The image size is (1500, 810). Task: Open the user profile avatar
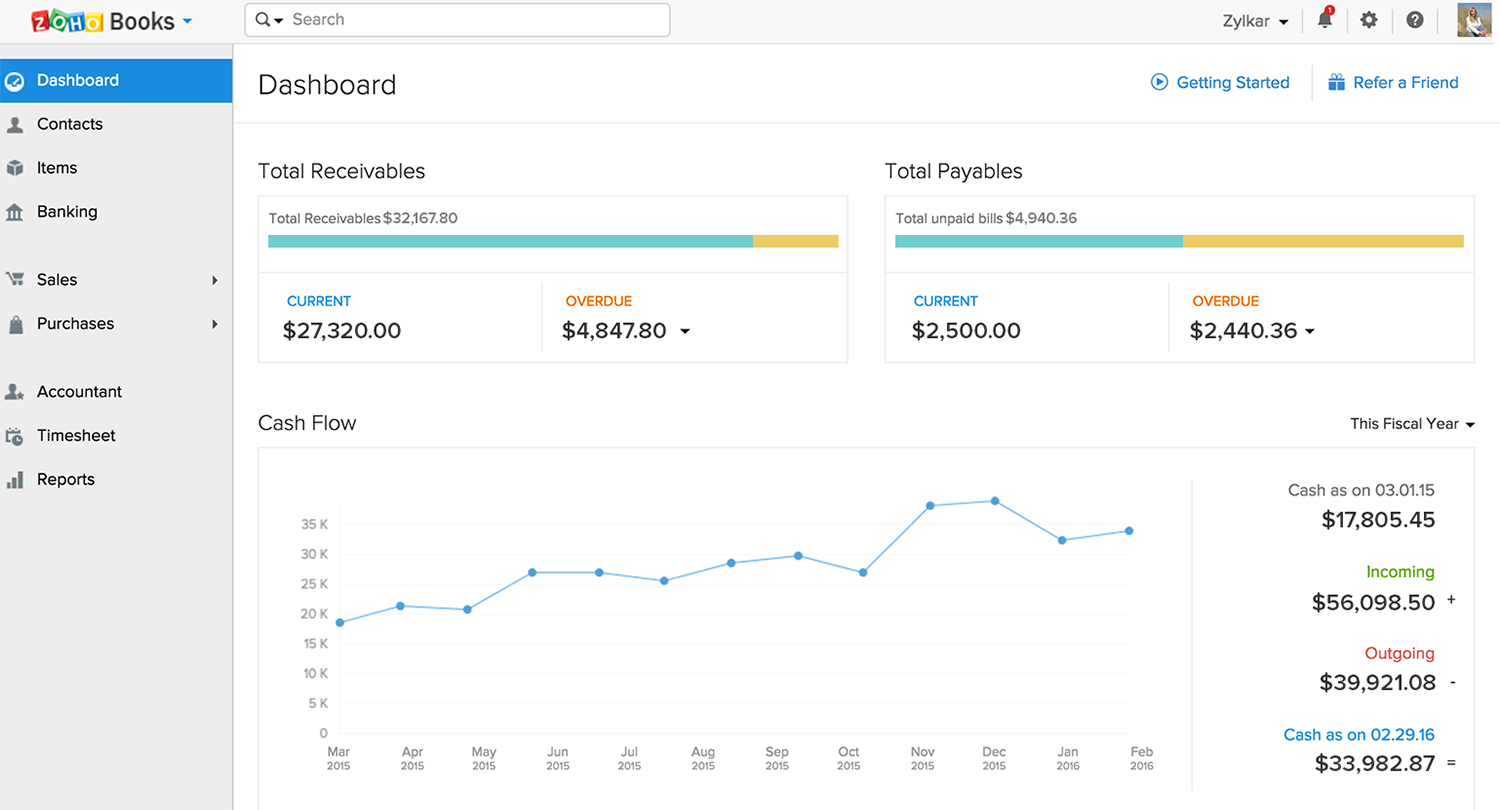[x=1474, y=20]
